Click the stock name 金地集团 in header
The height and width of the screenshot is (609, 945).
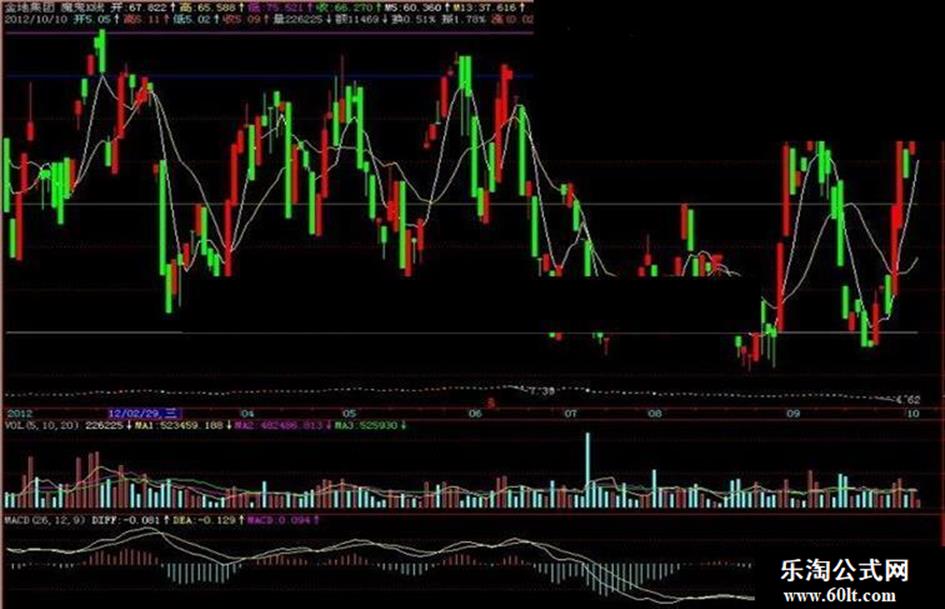30,7
